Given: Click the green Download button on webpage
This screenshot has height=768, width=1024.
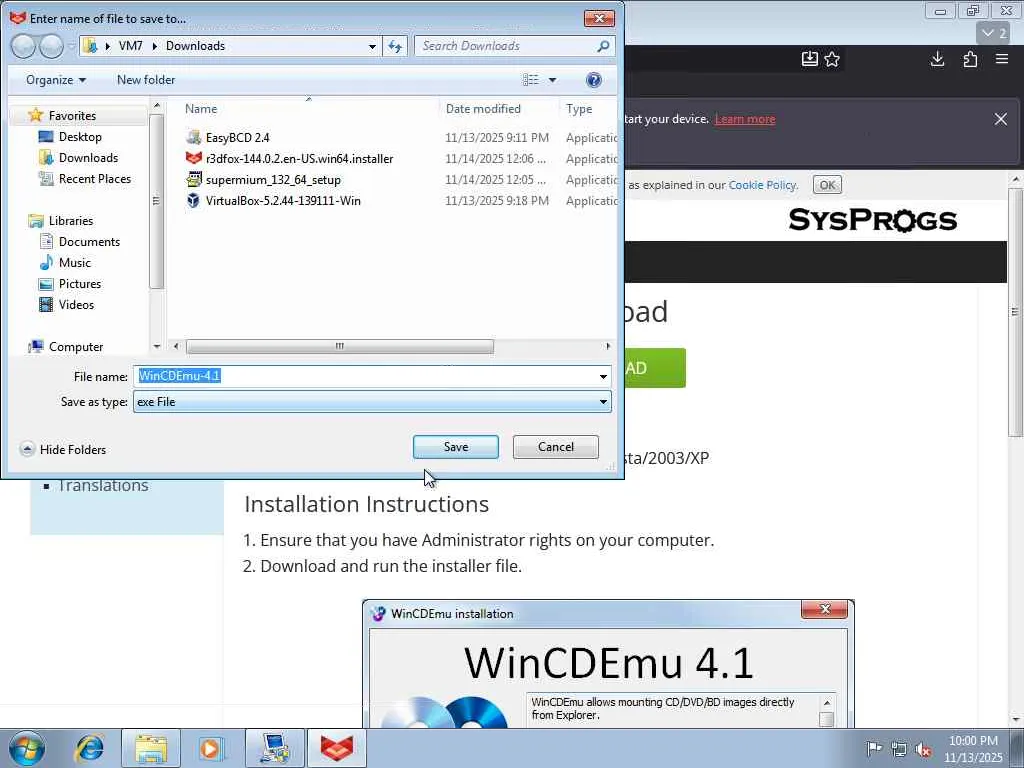Looking at the screenshot, I should click(655, 368).
